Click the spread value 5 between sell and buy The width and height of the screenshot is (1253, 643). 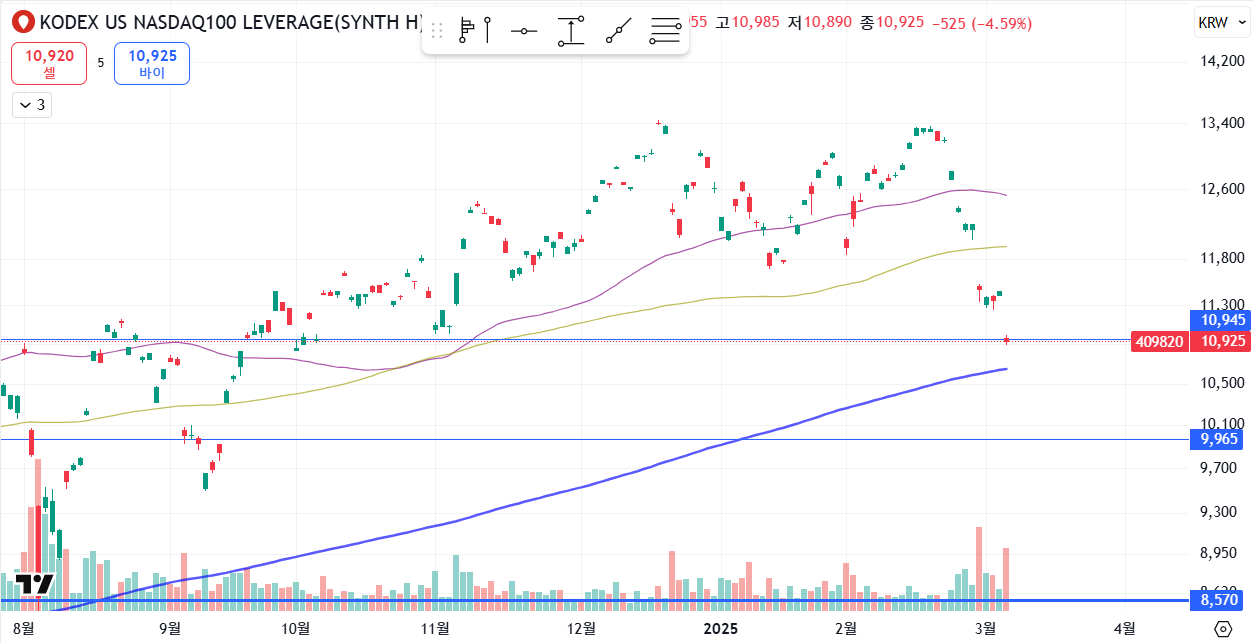tap(101, 63)
